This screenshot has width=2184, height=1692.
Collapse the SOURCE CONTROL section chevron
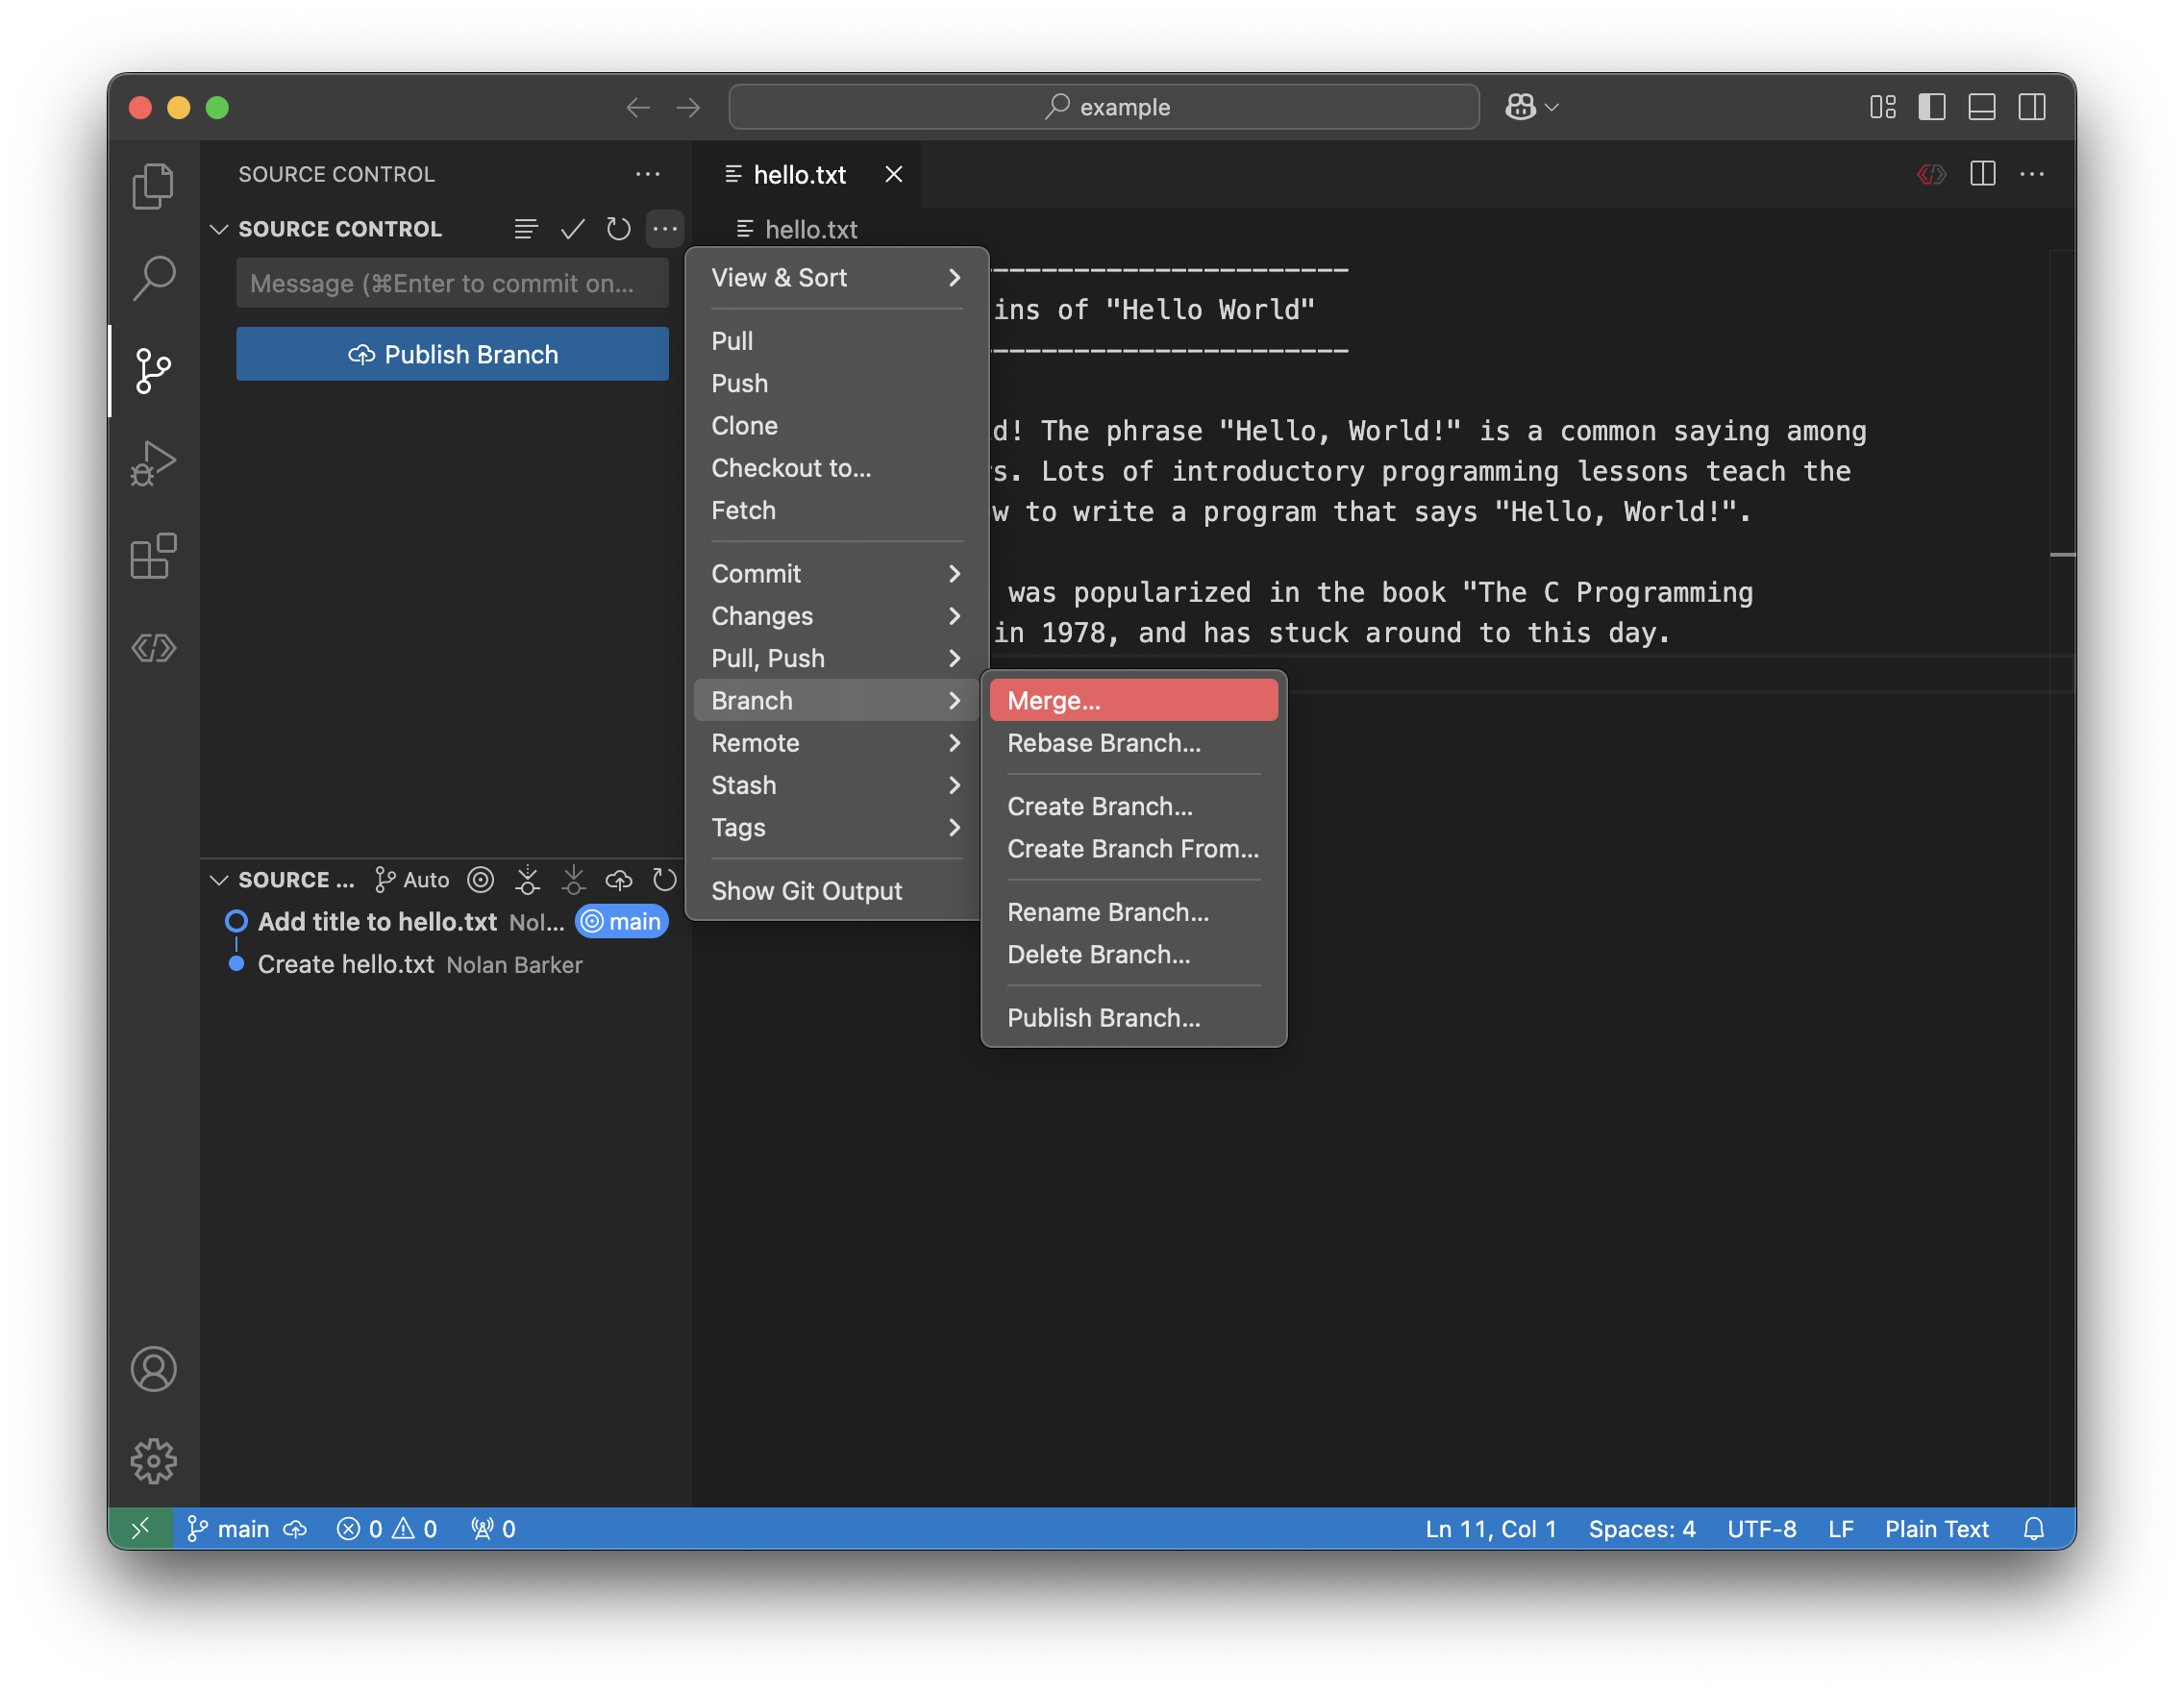click(x=219, y=229)
